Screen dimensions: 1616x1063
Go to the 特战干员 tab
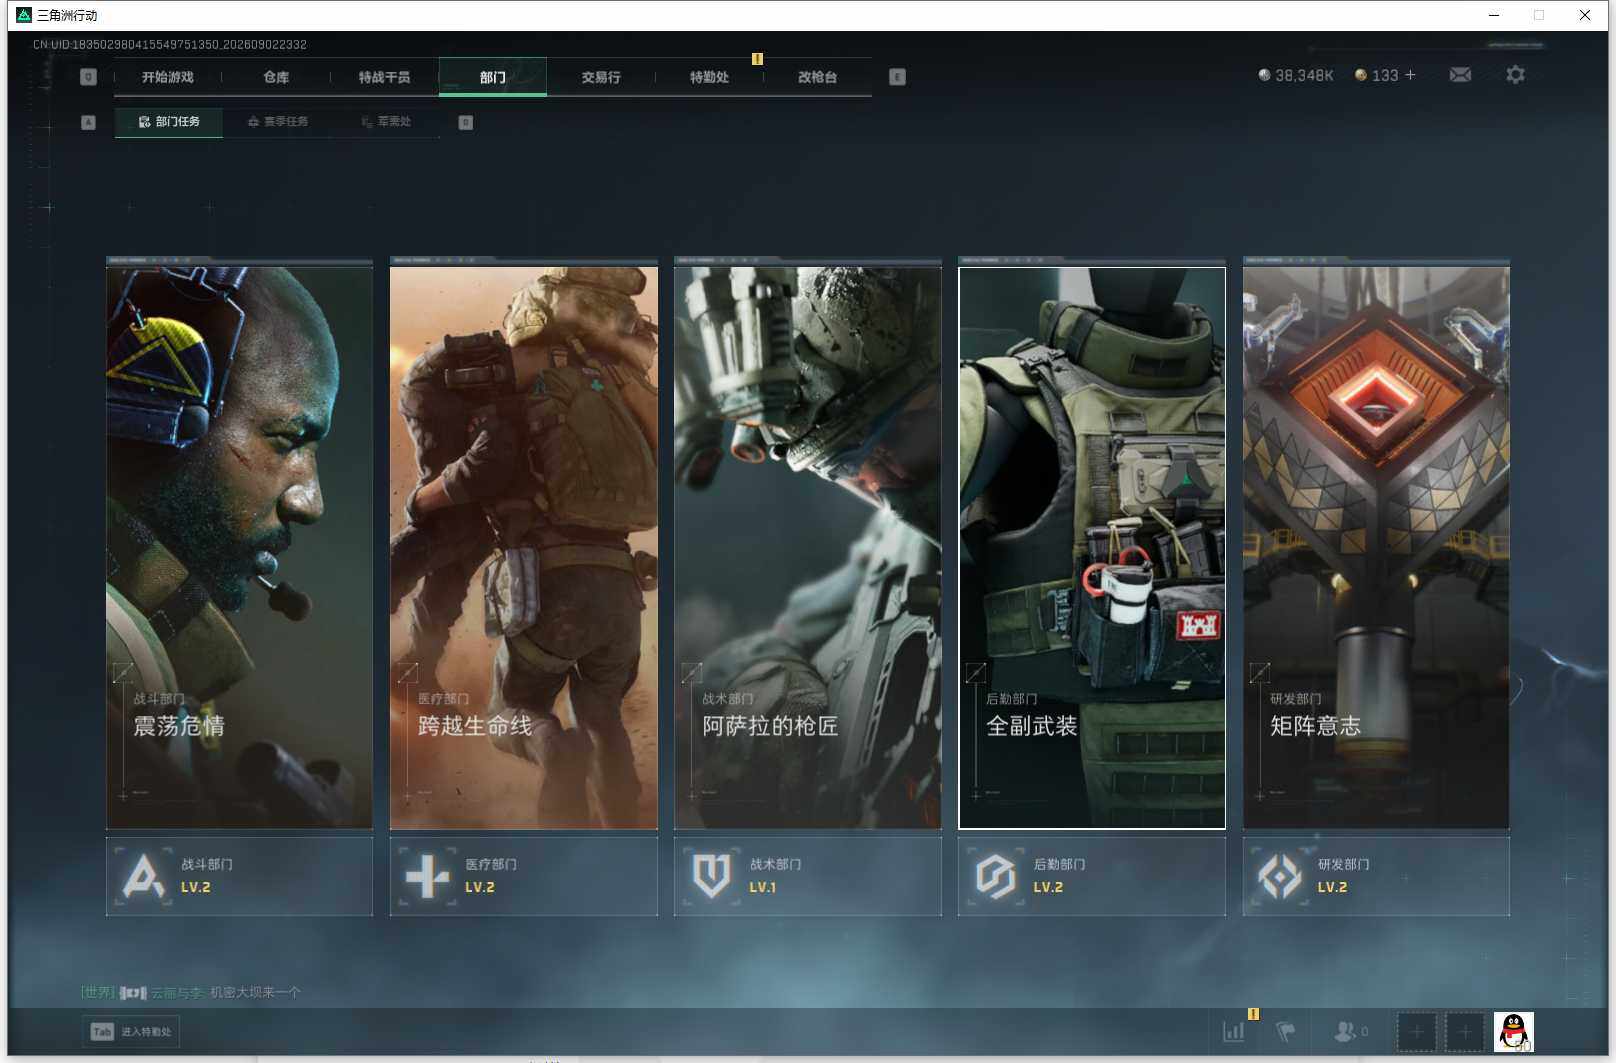click(384, 77)
